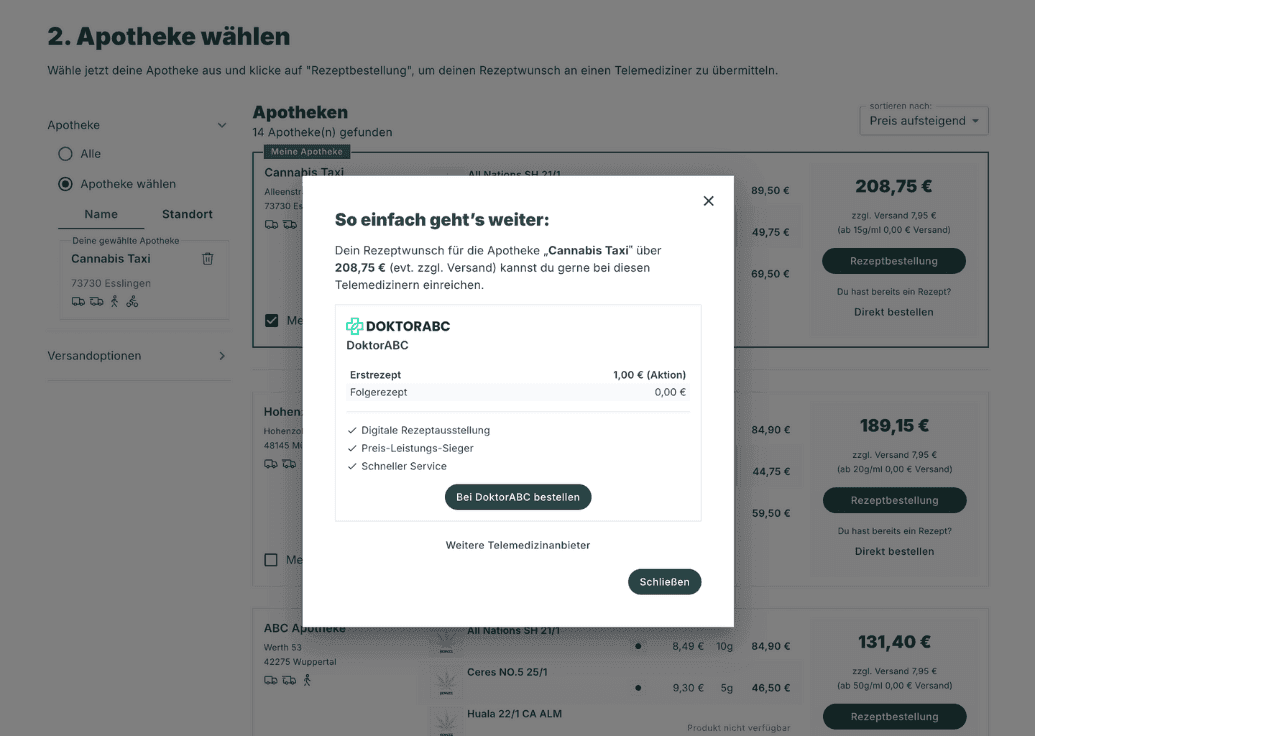Select the Name tab in pharmacy filter
The height and width of the screenshot is (736, 1280).
click(101, 214)
